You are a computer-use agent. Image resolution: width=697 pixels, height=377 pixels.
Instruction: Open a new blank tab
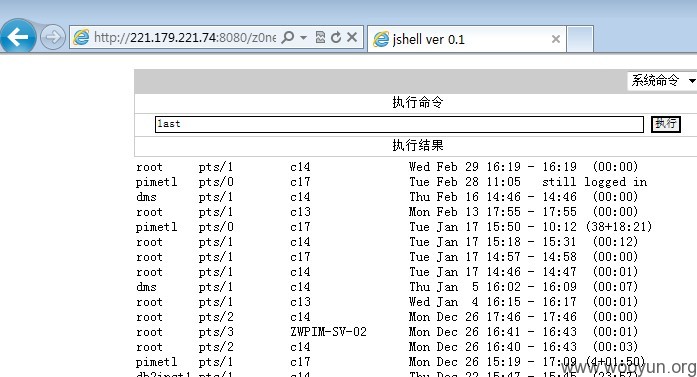[x=580, y=39]
